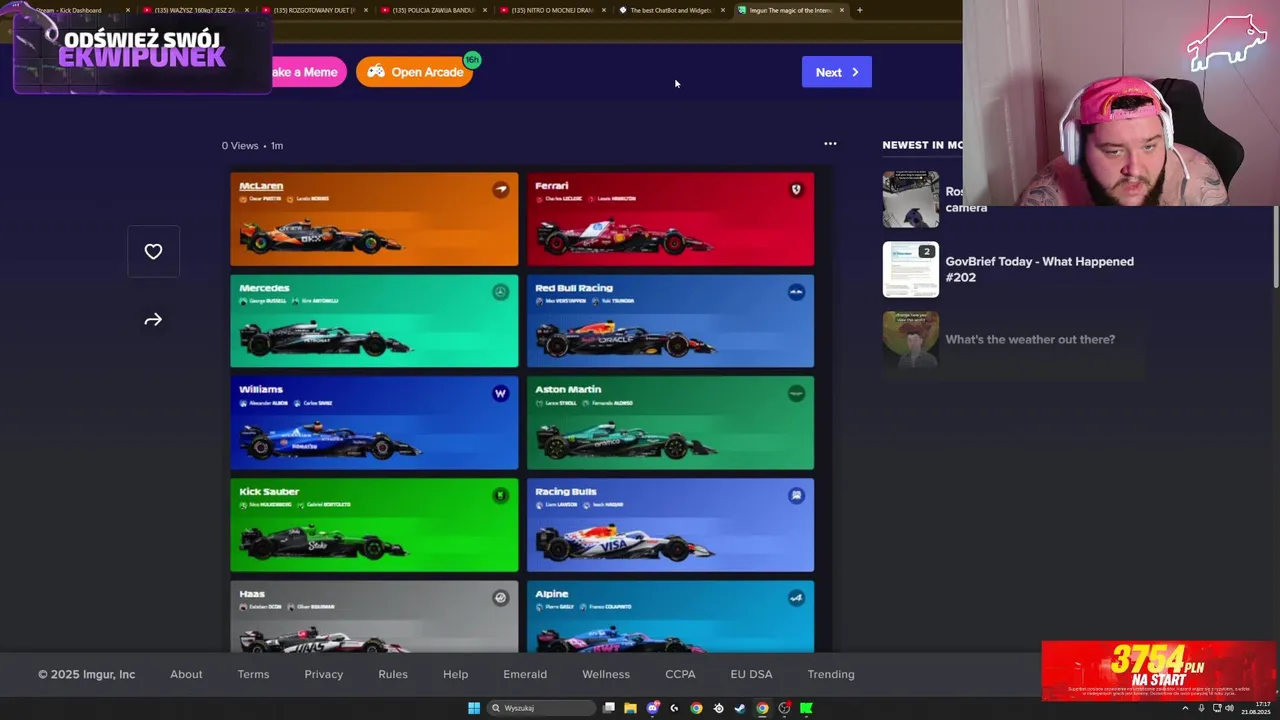The width and height of the screenshot is (1280, 720).
Task: Open the What's the weather out there post
Action: tap(1030, 339)
